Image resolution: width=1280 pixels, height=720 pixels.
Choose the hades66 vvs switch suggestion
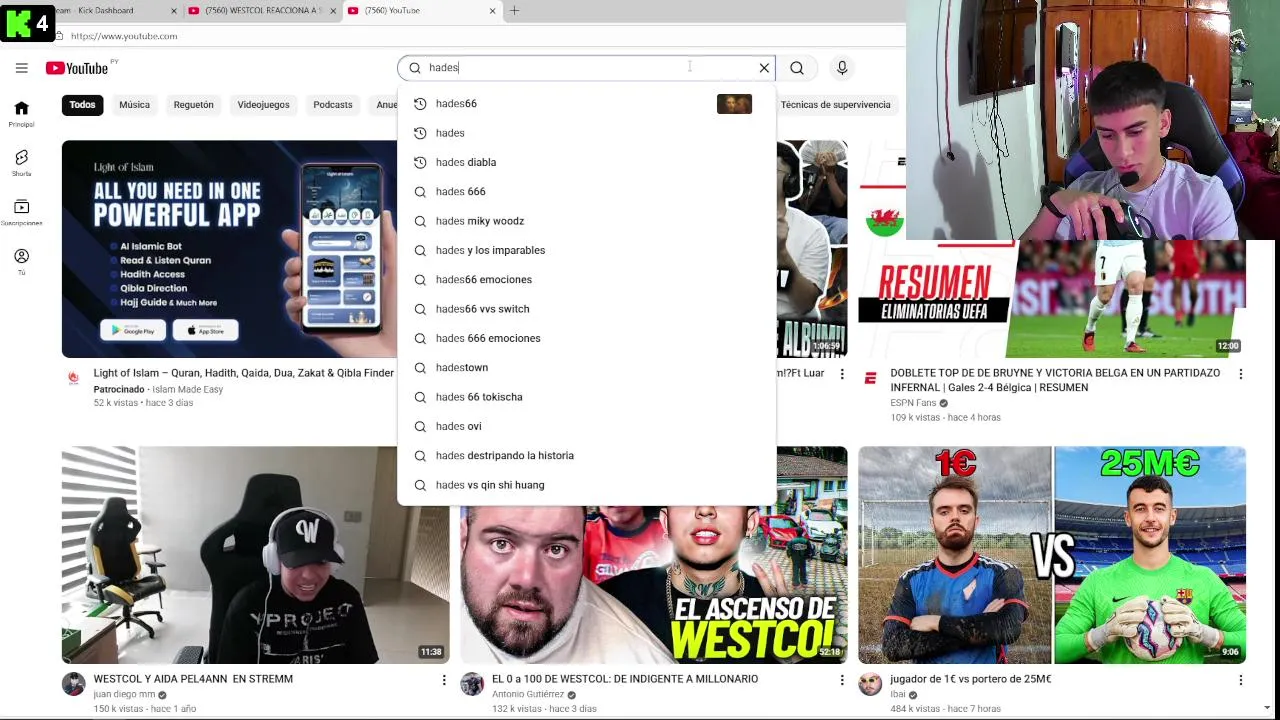tap(586, 309)
